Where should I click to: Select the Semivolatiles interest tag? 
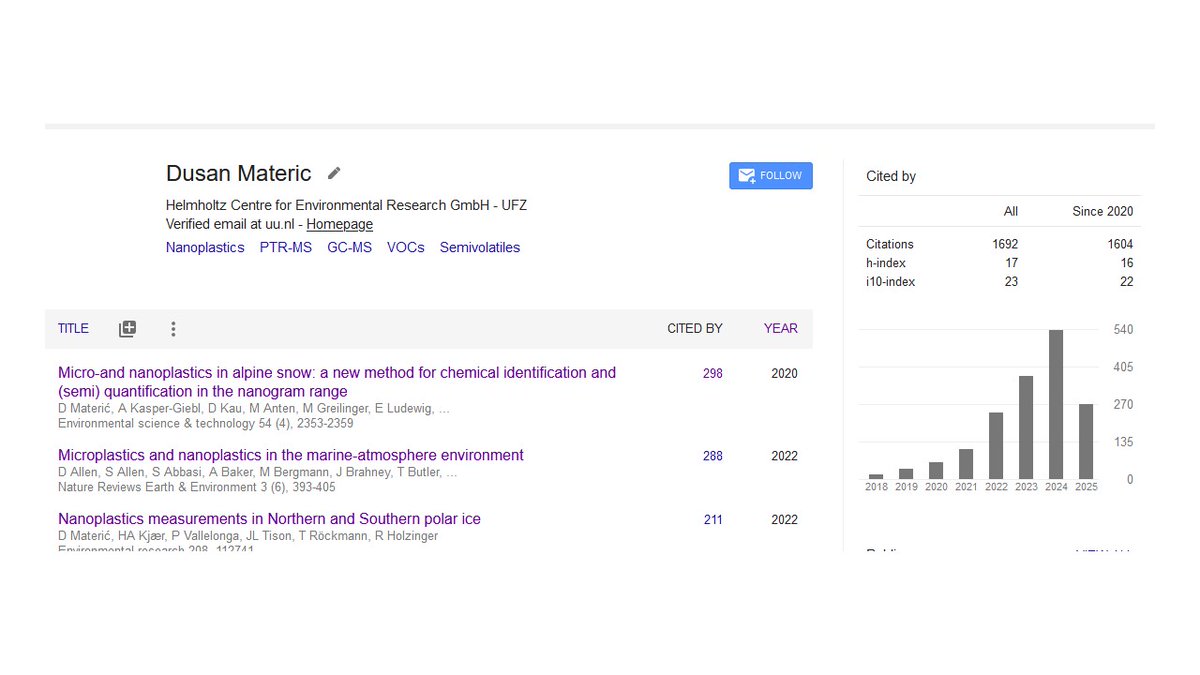[480, 247]
